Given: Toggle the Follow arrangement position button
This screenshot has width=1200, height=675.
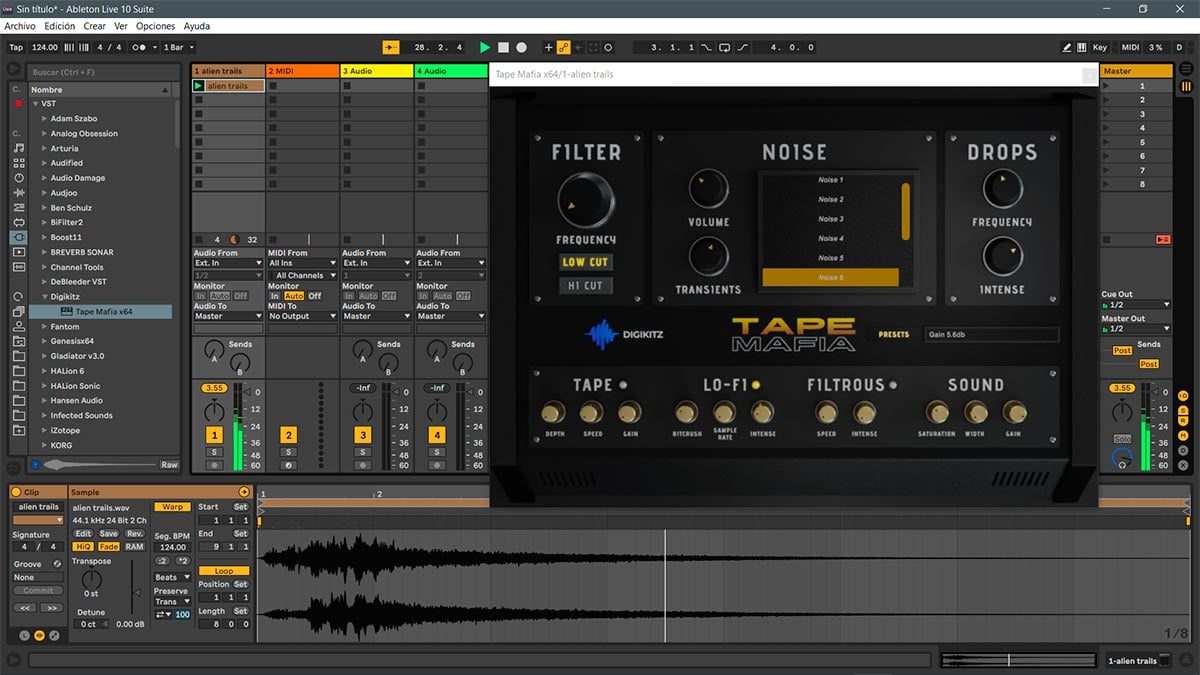Looking at the screenshot, I should [391, 47].
